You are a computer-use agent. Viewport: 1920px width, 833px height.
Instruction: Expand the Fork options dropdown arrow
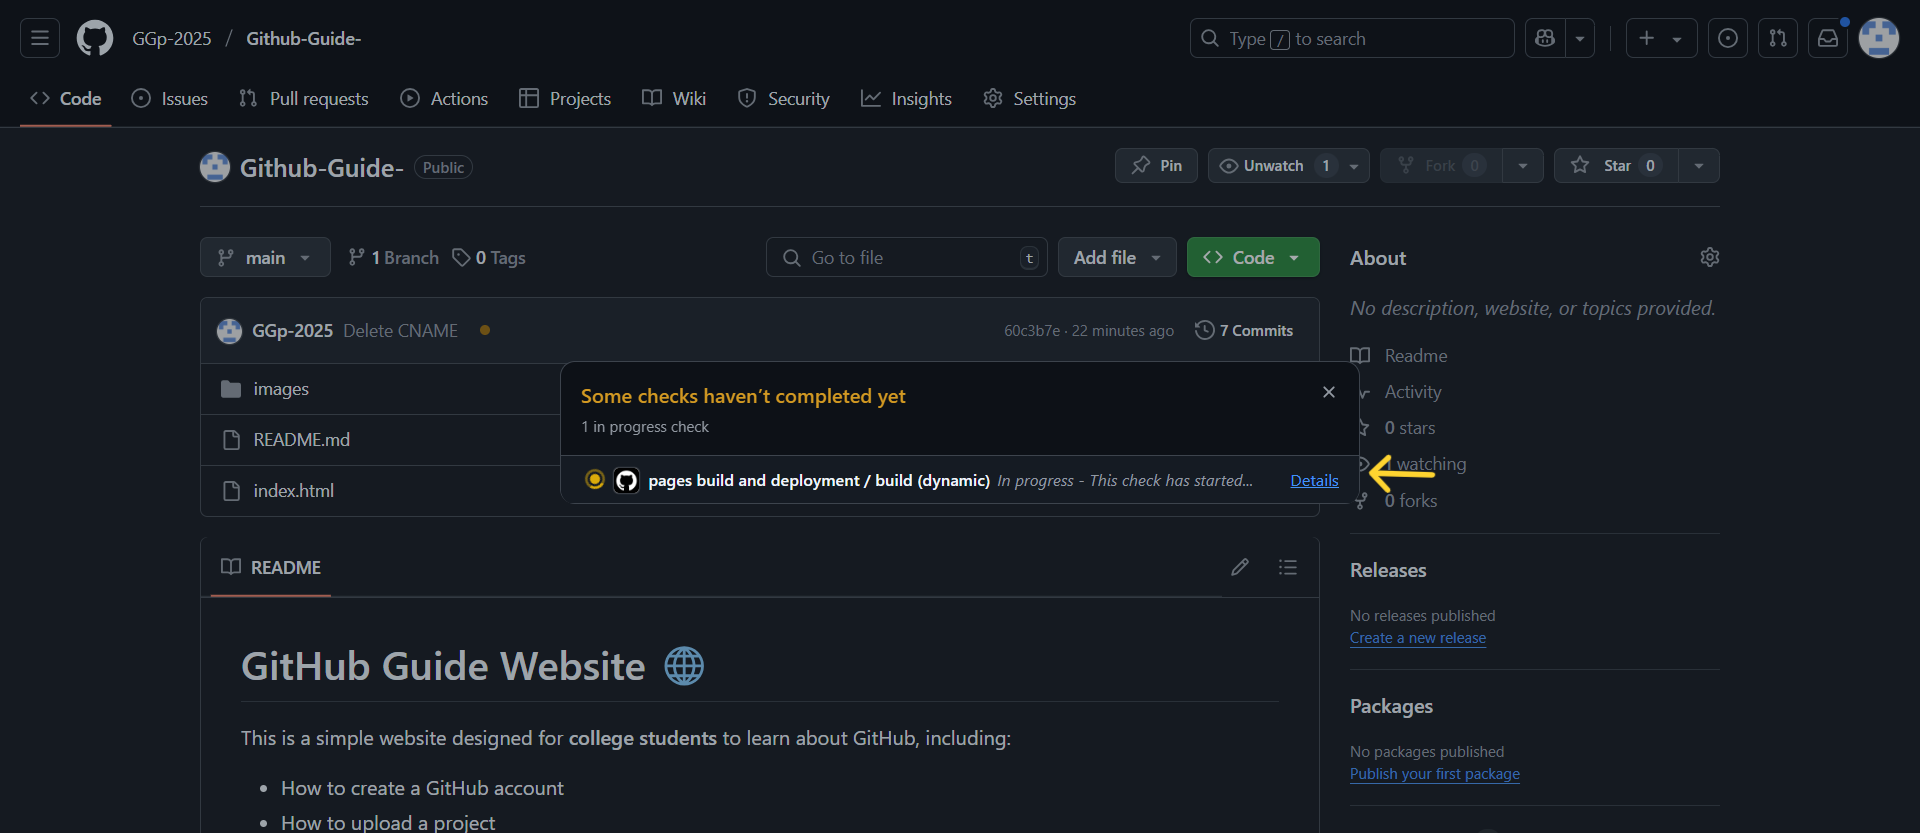pos(1523,165)
